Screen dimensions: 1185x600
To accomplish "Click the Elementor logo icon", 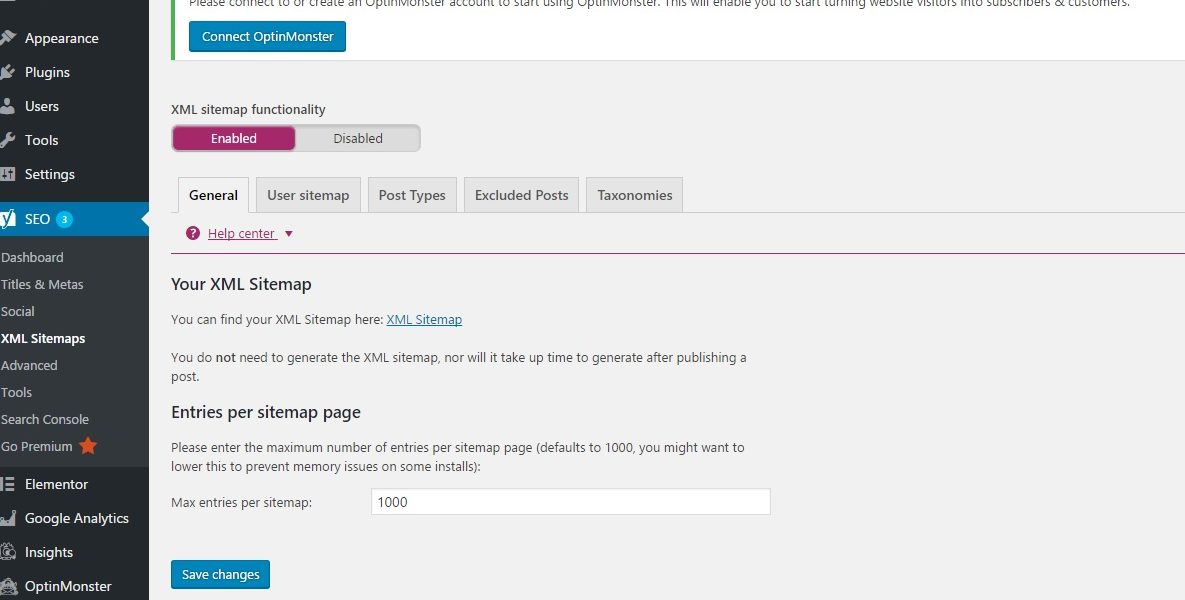I will tap(8, 484).
